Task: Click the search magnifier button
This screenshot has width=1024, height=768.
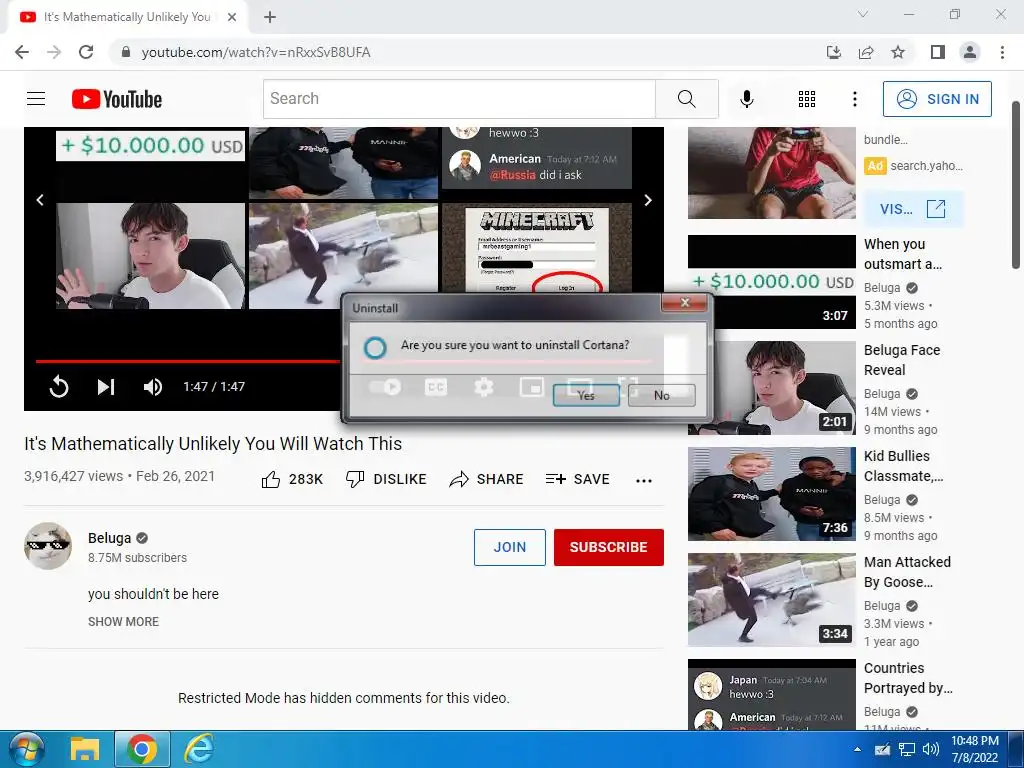Action: (x=686, y=99)
